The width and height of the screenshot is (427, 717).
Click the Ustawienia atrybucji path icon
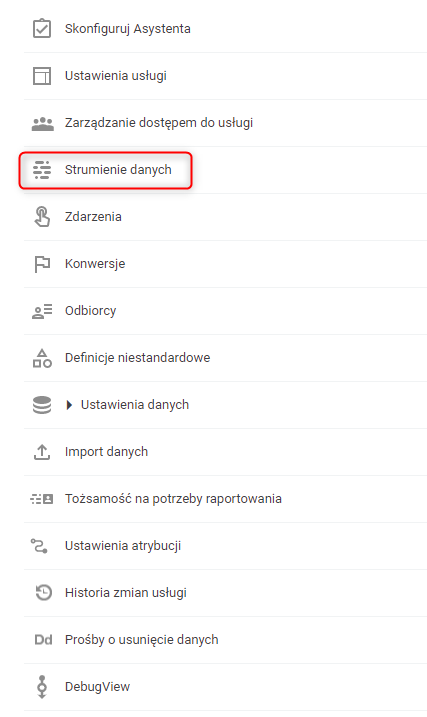[x=39, y=546]
